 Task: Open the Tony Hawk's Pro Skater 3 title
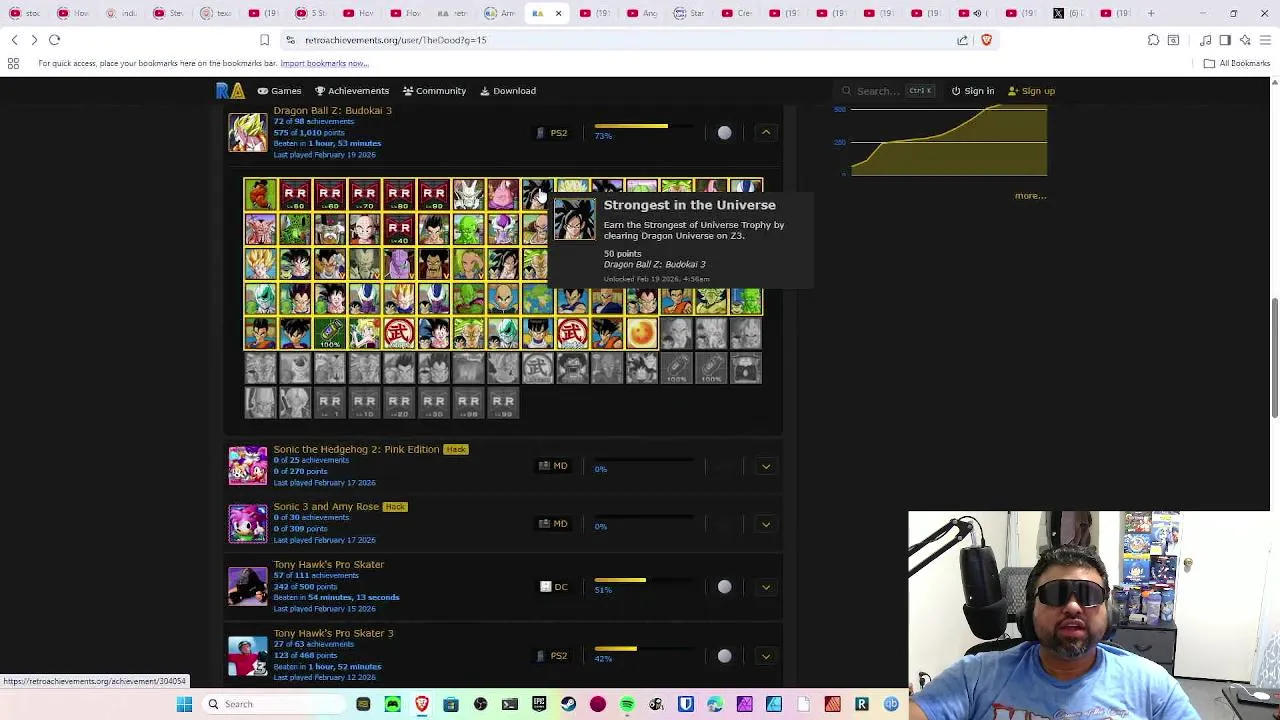(x=333, y=633)
